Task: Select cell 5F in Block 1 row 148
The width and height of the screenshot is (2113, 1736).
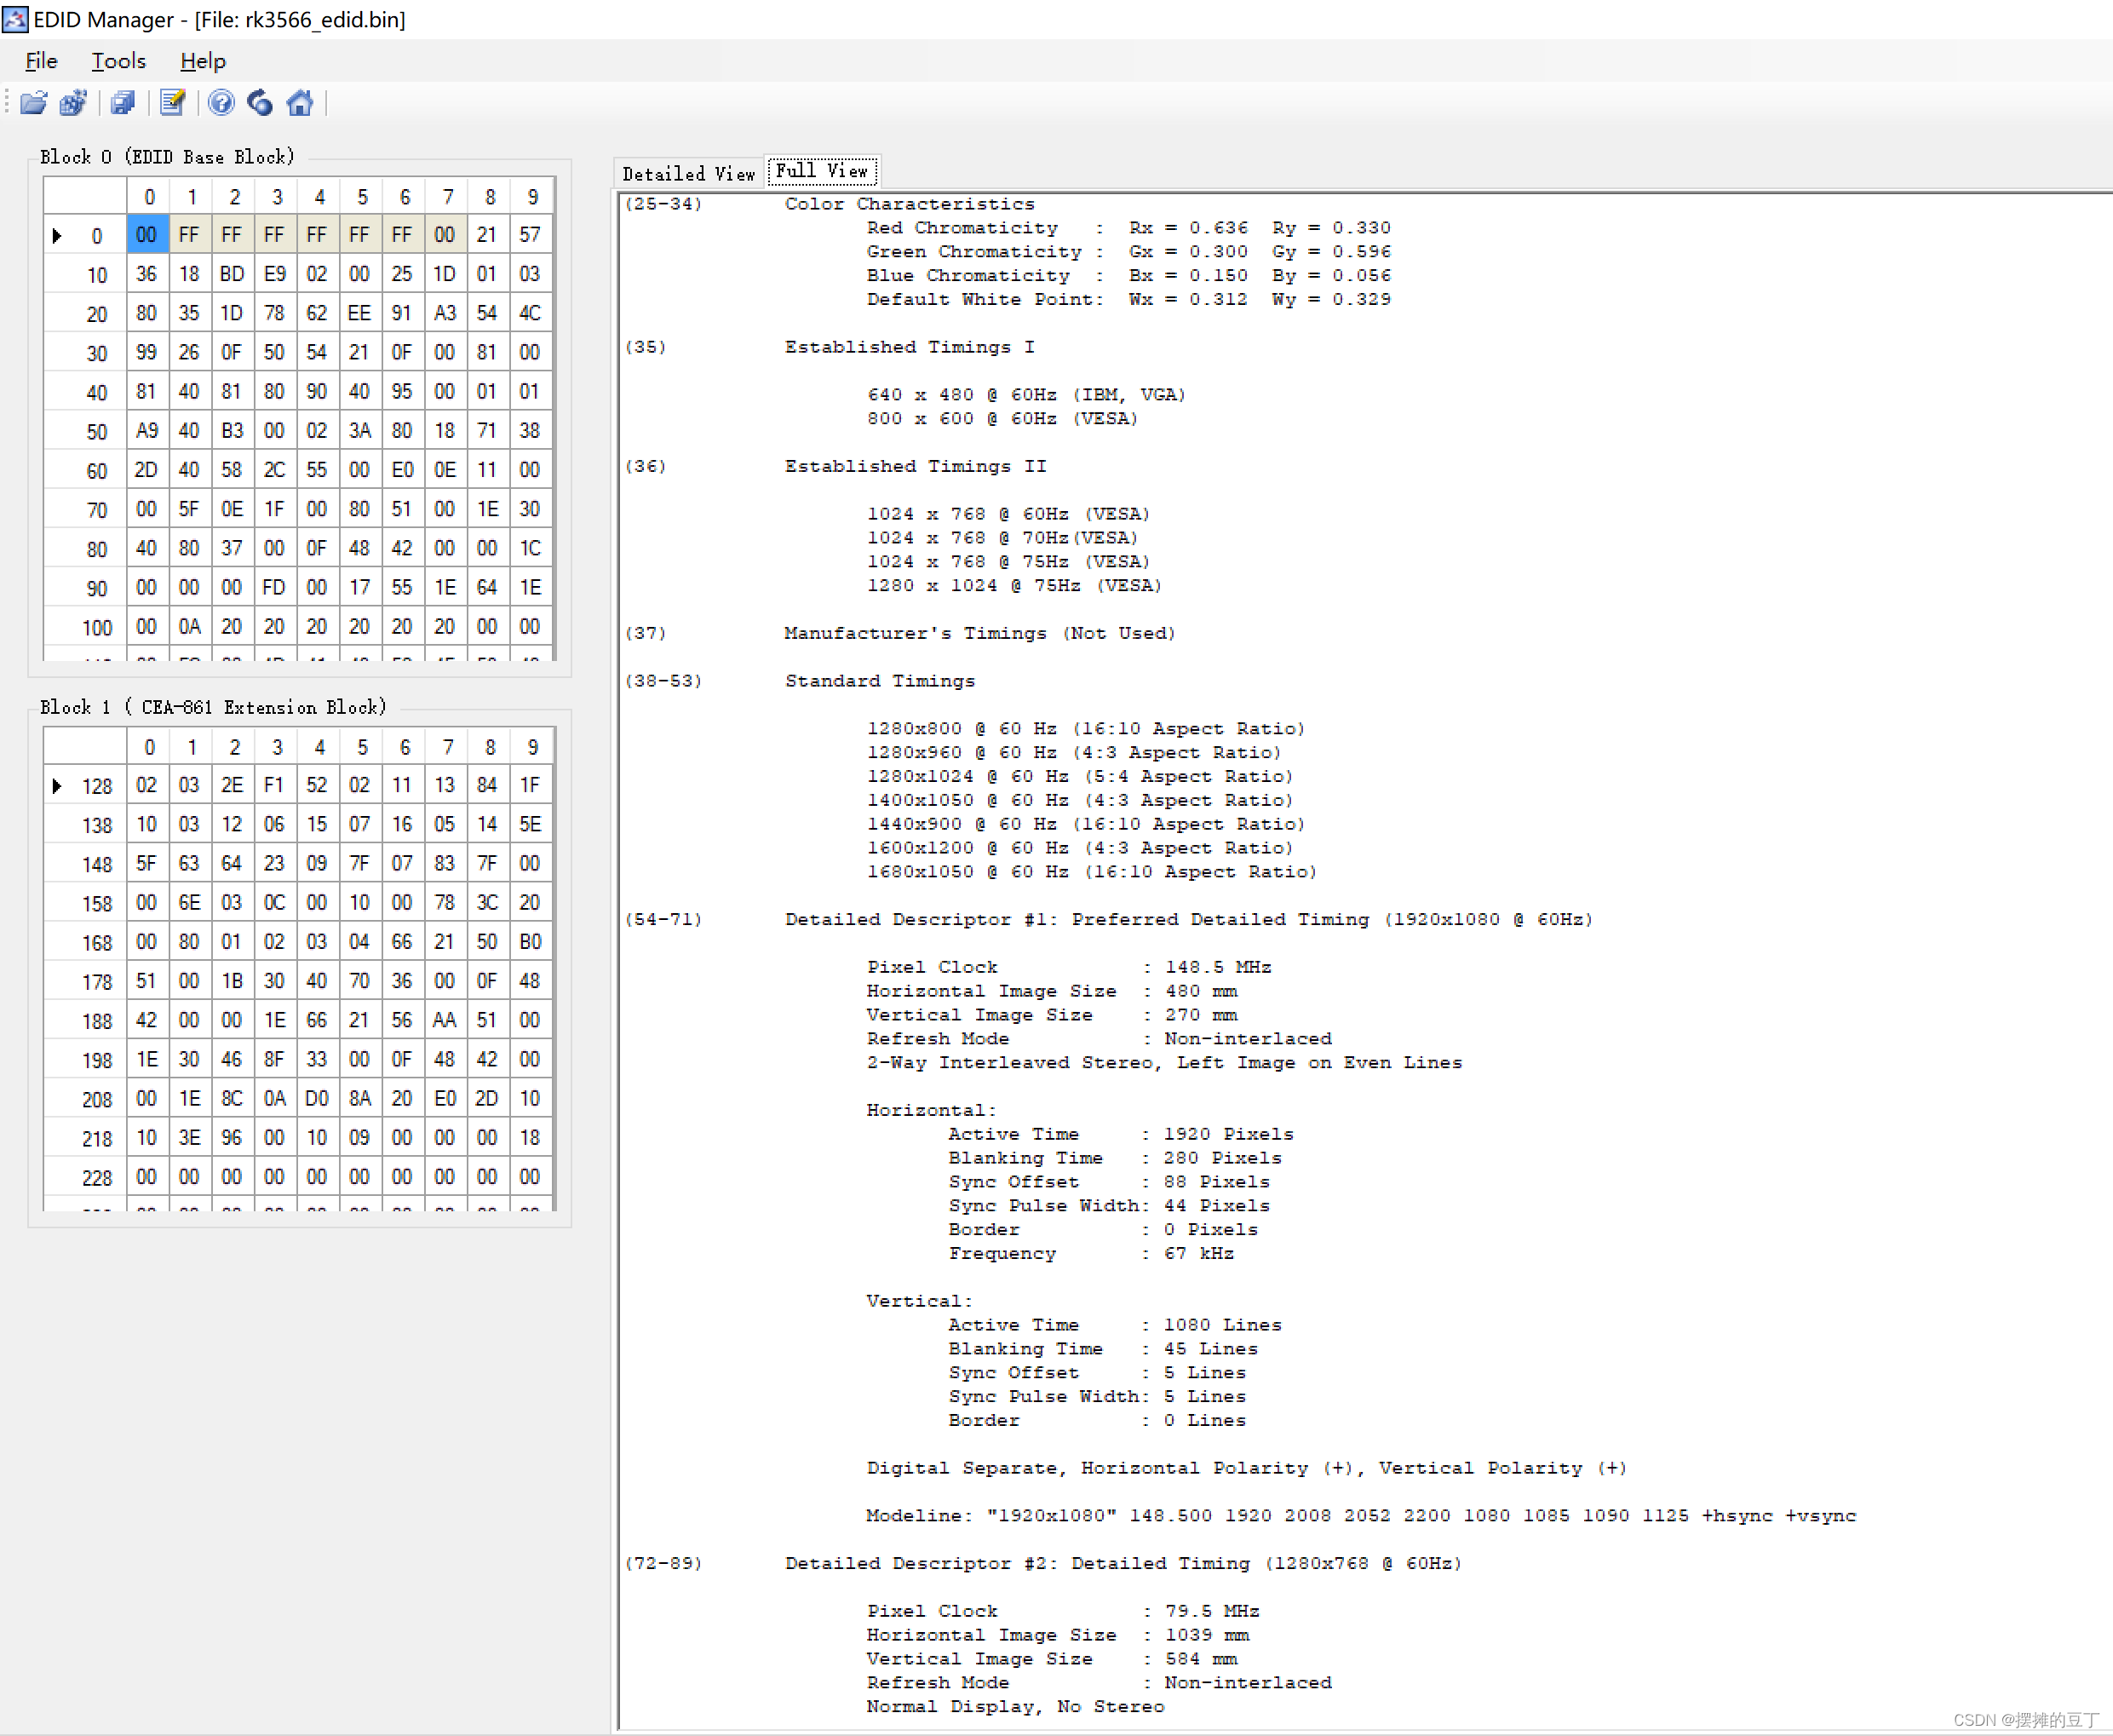Action: (147, 863)
